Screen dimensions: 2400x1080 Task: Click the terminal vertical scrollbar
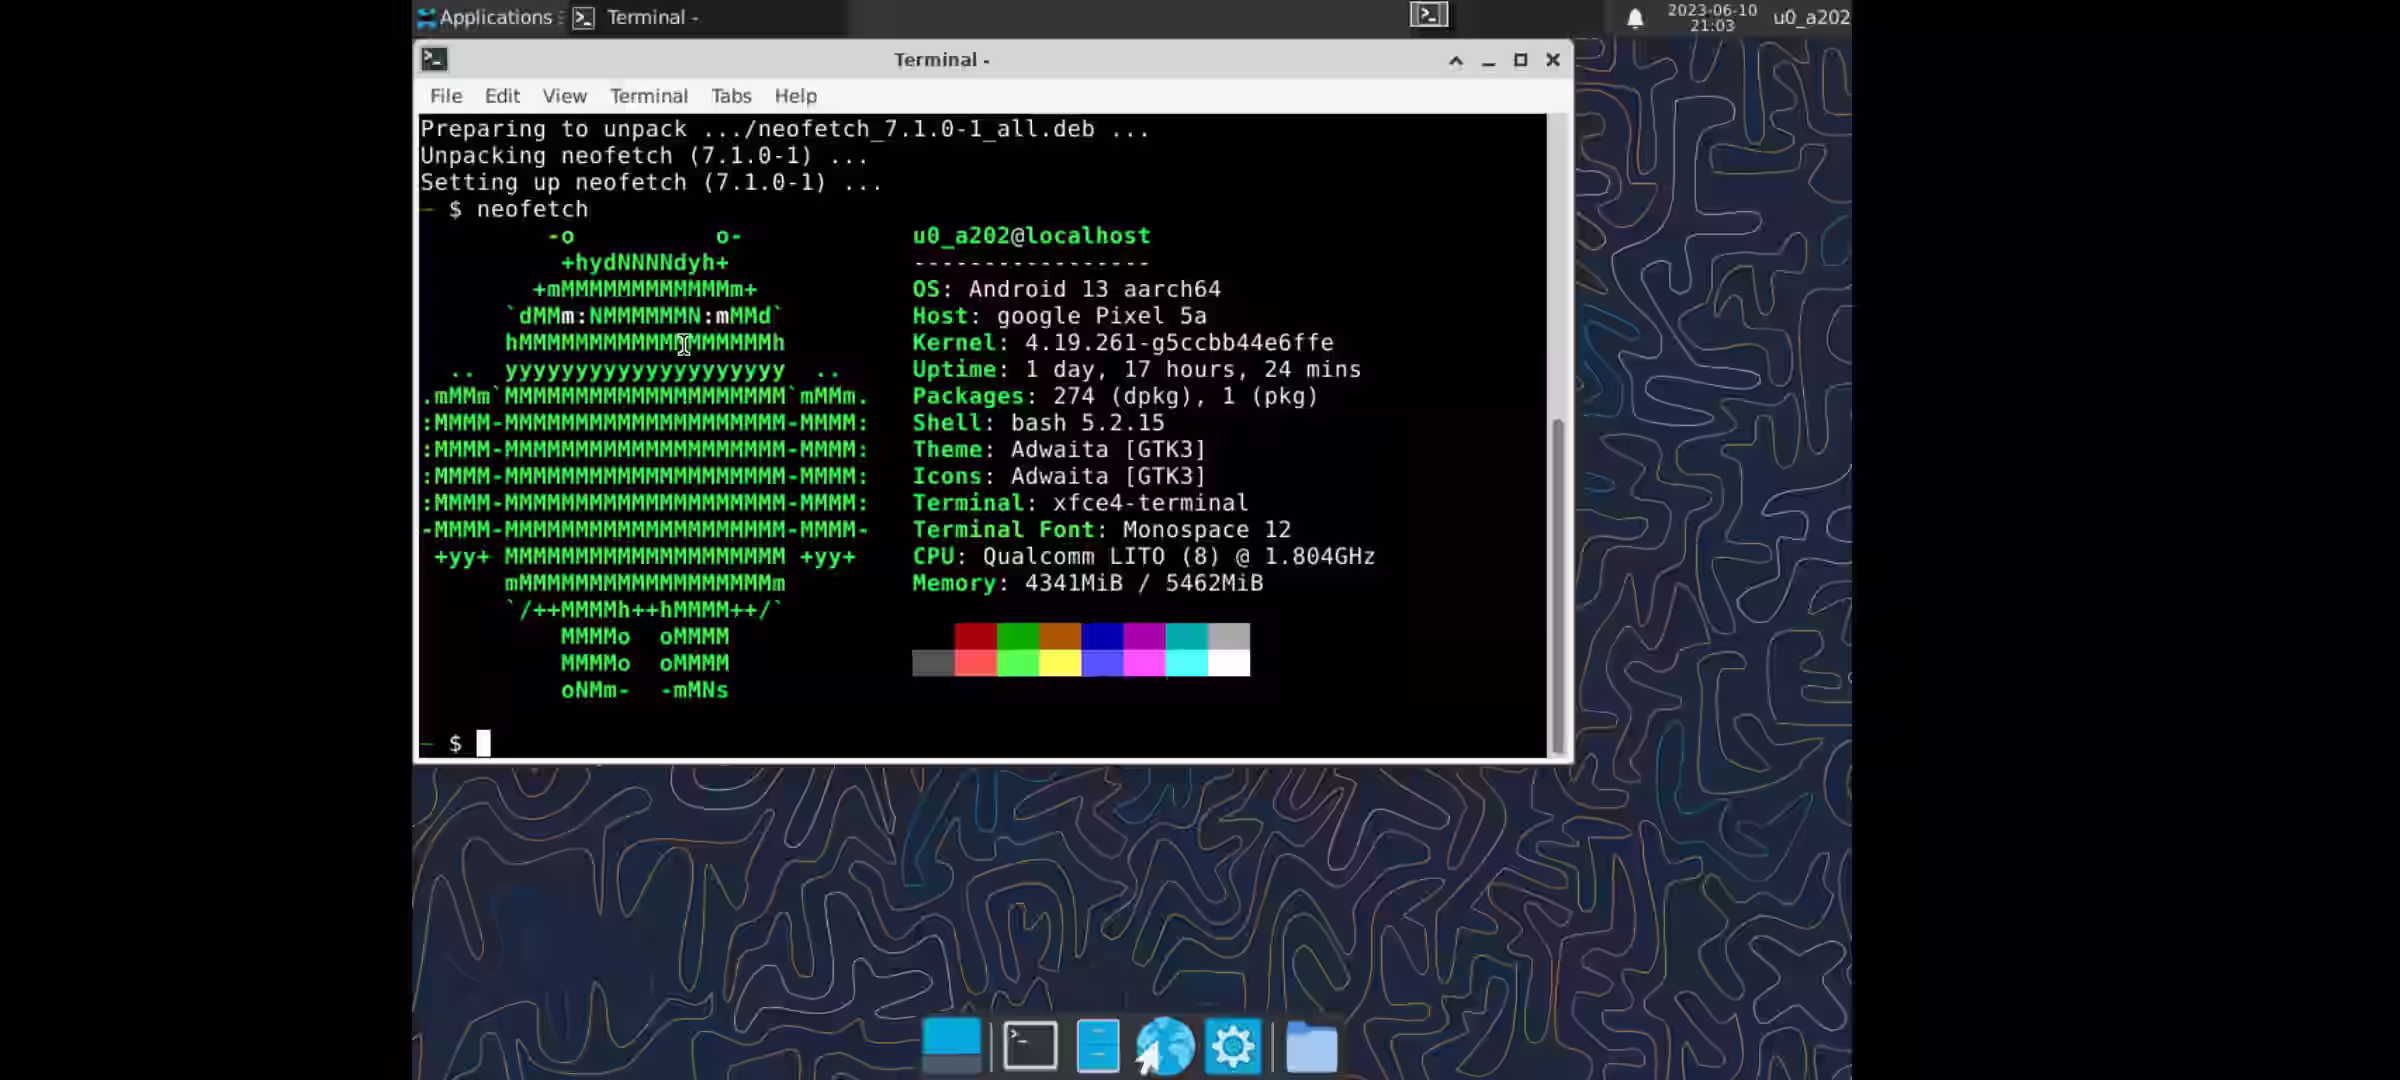tap(1557, 585)
